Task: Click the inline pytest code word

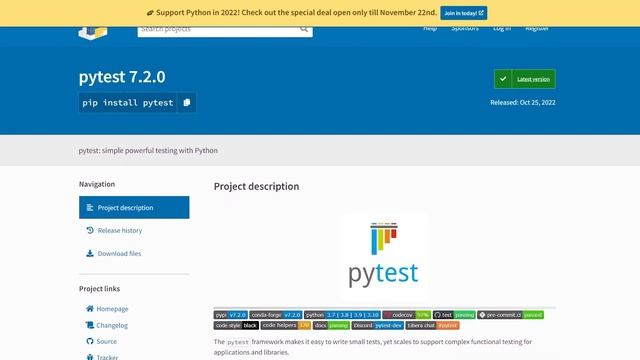Action: tap(238, 342)
